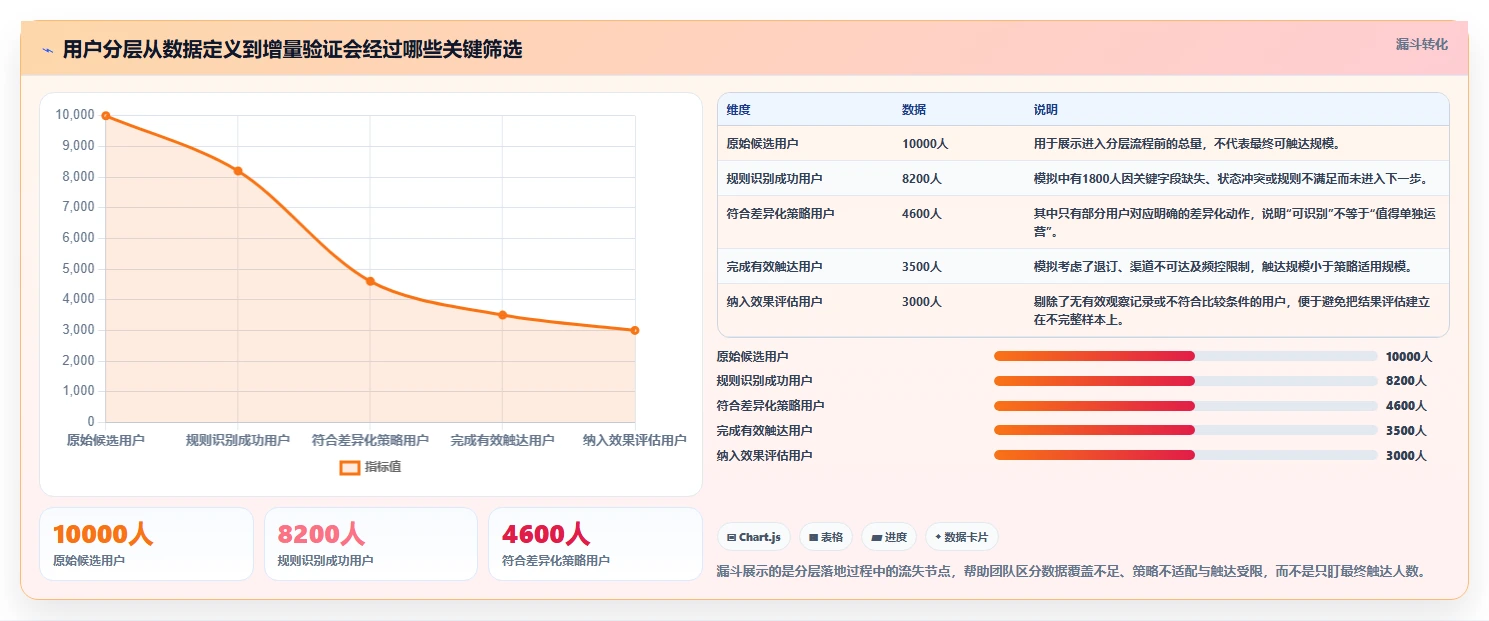Click the 完成有效触达用户 x-axis label under the chart
Image resolution: width=1489 pixels, height=621 pixels.
(502, 440)
